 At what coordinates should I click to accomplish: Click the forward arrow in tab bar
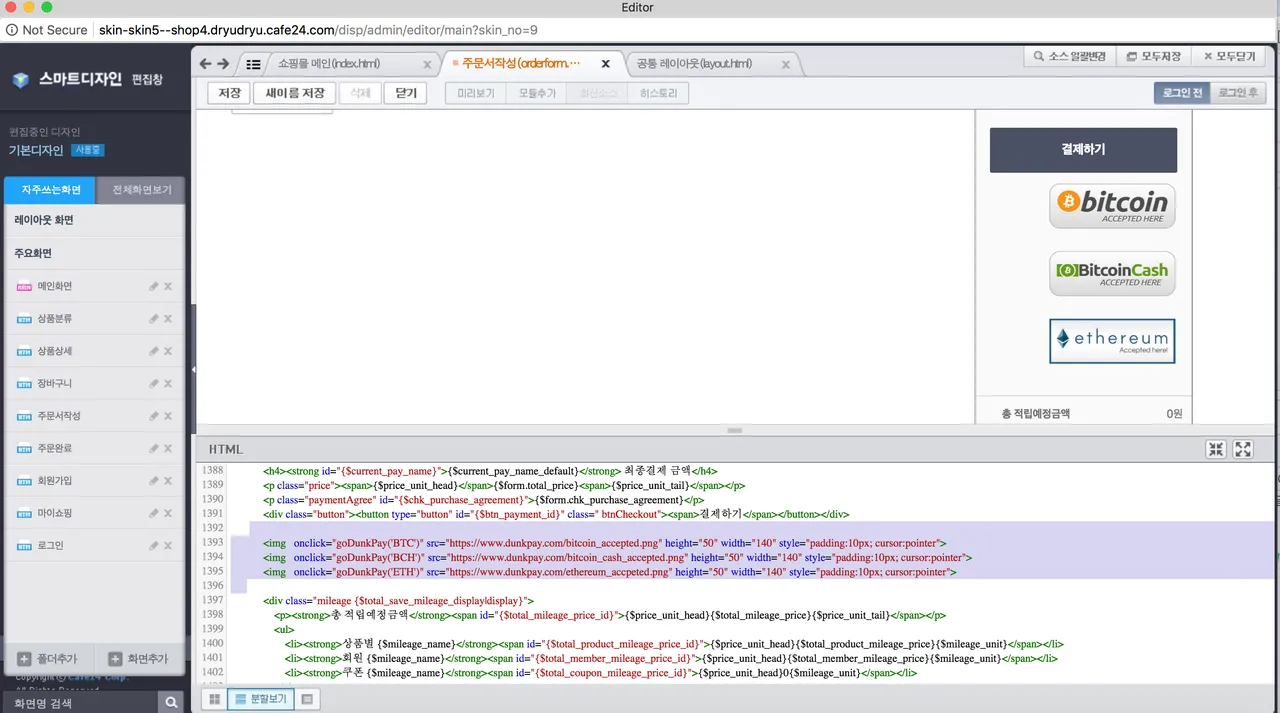(x=223, y=63)
